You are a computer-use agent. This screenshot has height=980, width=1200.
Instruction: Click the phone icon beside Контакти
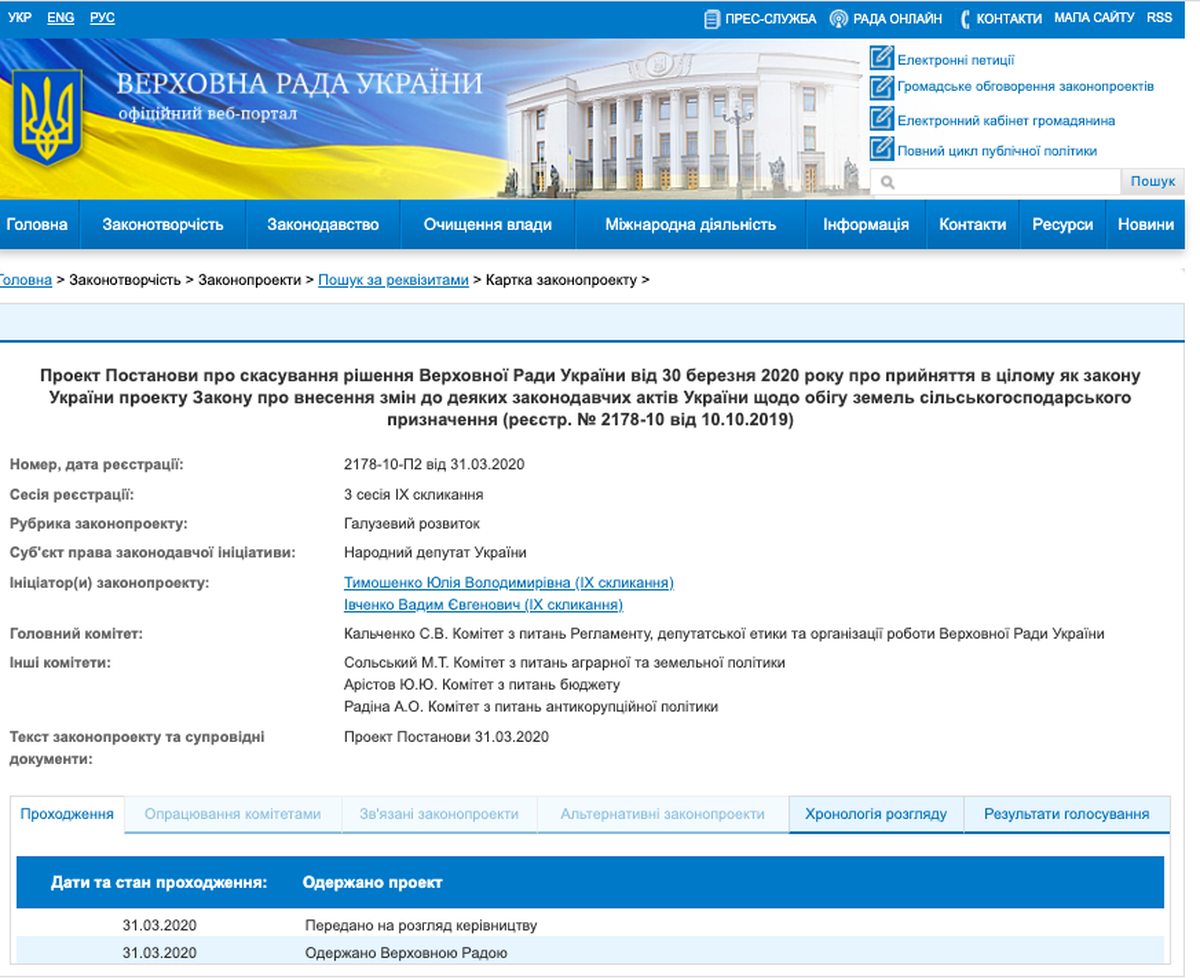tap(965, 19)
